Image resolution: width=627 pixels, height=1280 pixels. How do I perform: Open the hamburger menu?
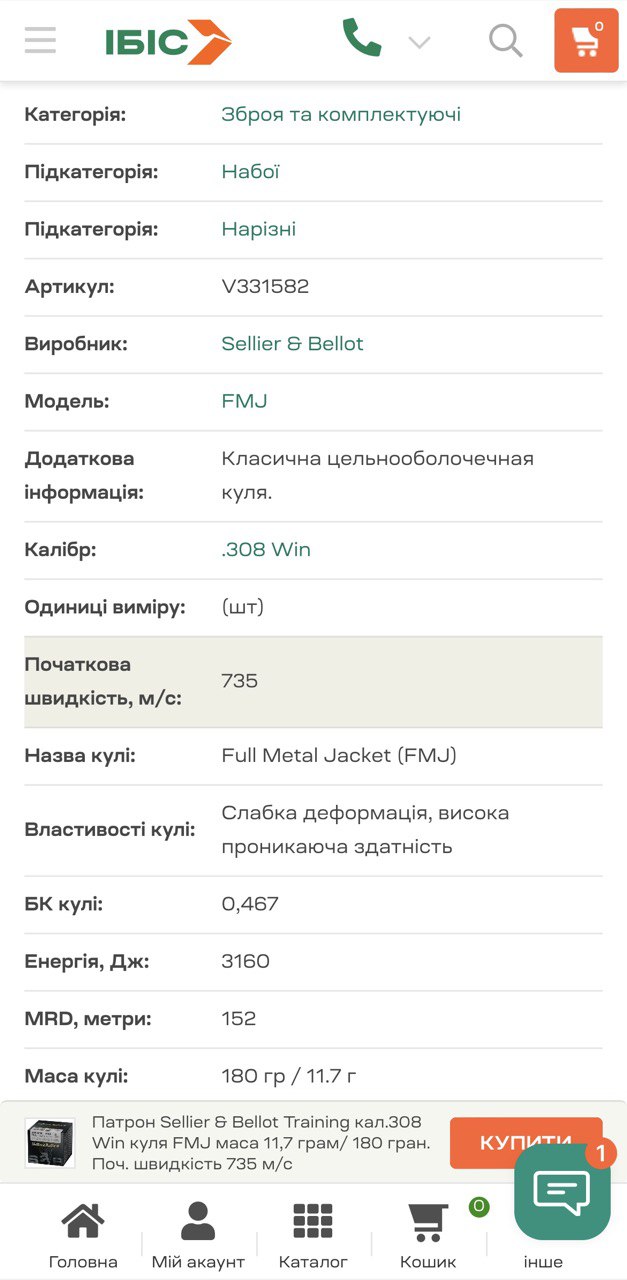tap(41, 41)
